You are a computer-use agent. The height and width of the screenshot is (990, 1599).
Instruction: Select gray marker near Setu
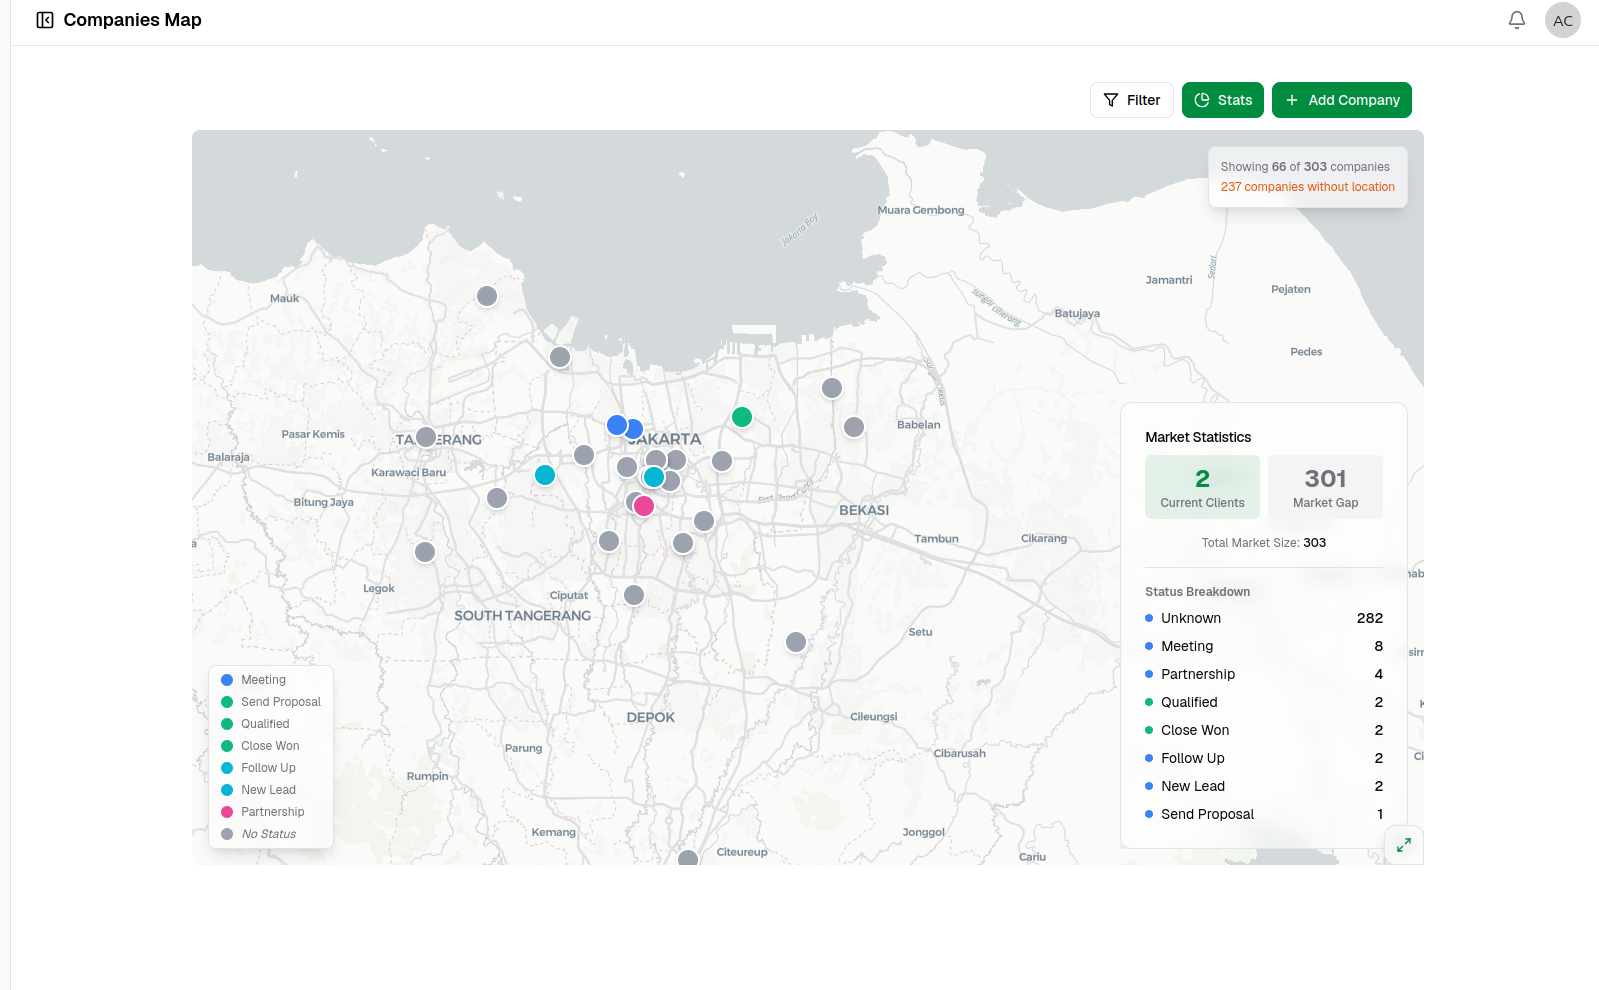pyautogui.click(x=796, y=642)
